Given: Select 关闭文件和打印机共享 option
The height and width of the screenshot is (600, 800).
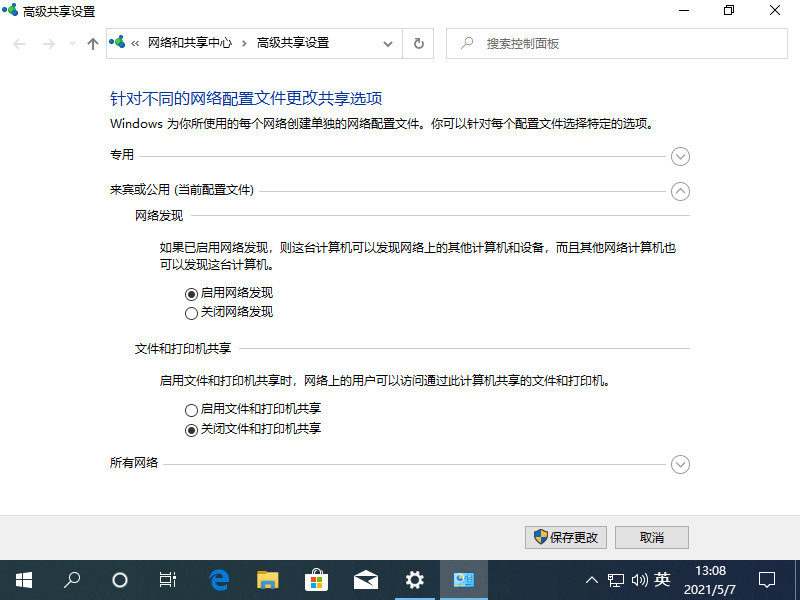Looking at the screenshot, I should point(191,429).
